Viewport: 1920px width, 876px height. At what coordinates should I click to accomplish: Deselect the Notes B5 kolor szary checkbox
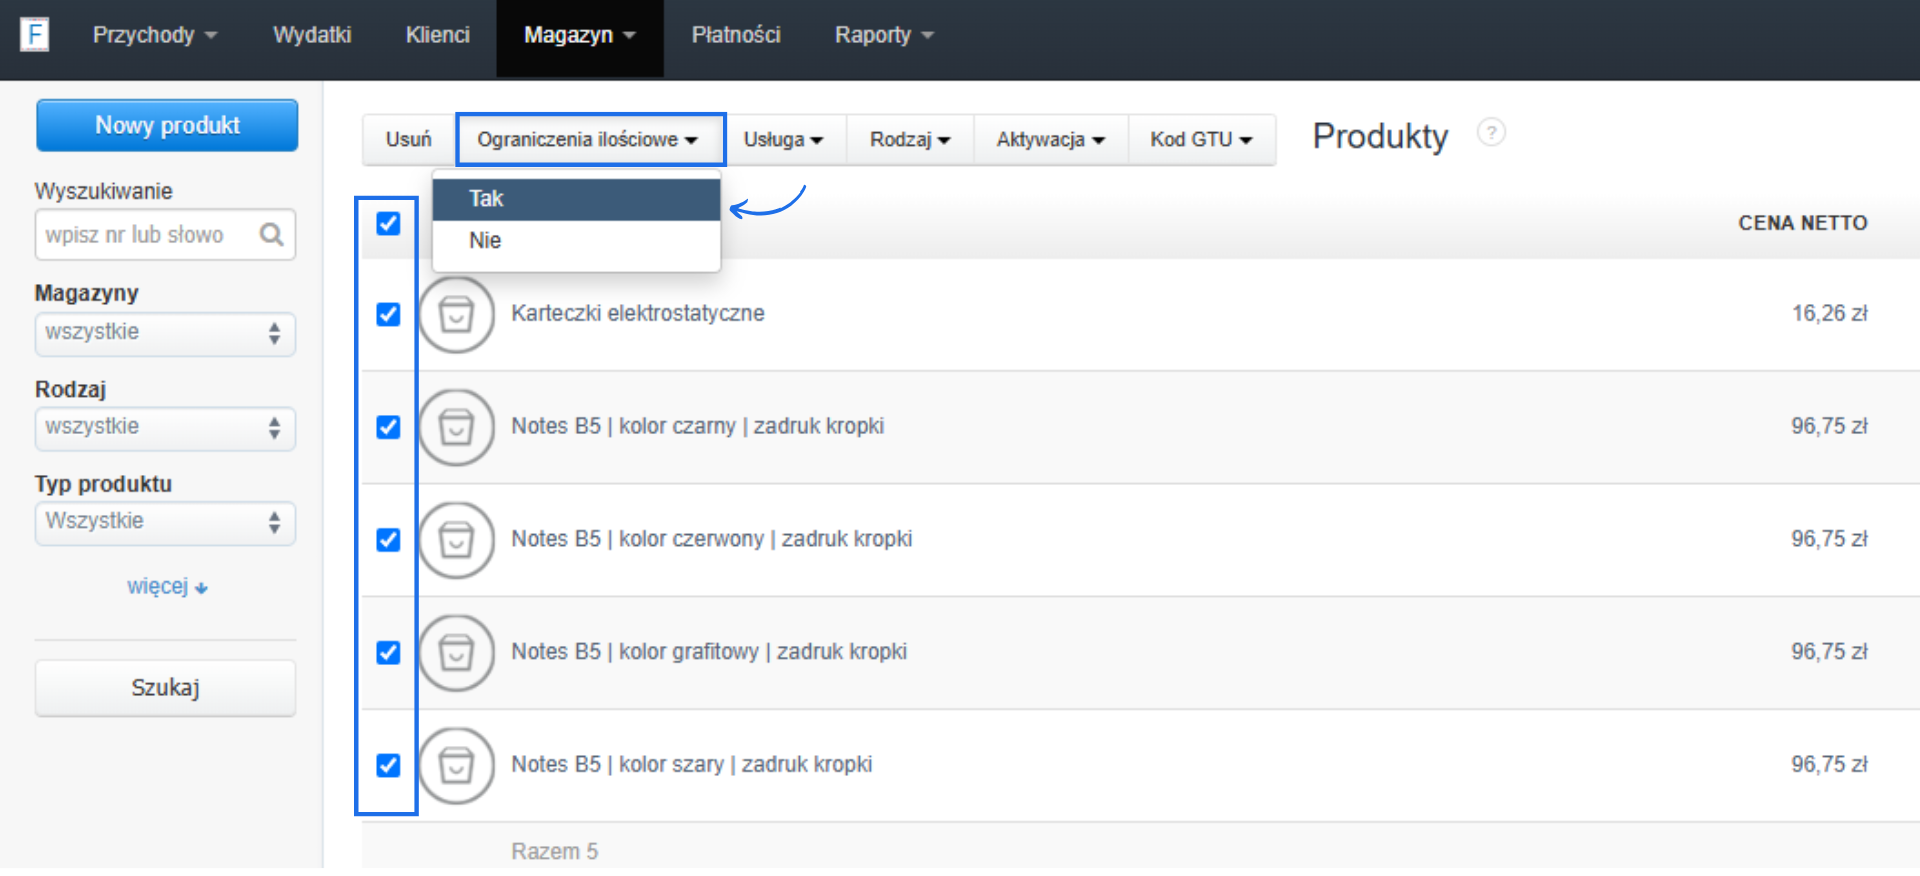[x=388, y=766]
